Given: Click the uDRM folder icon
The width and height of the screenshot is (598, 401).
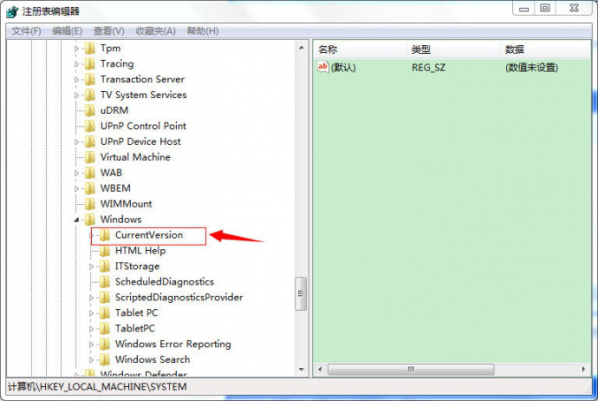Looking at the screenshot, I should click(x=90, y=111).
